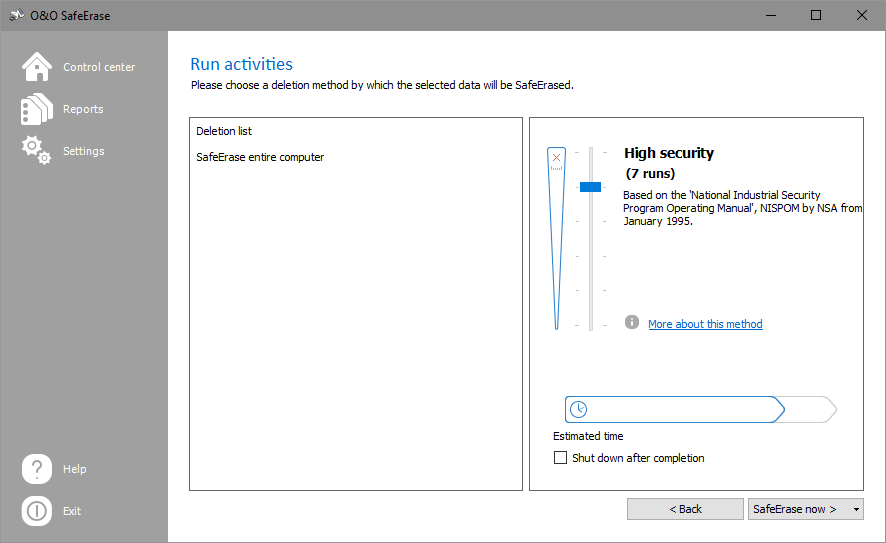Open the Help menu label

[x=75, y=469]
